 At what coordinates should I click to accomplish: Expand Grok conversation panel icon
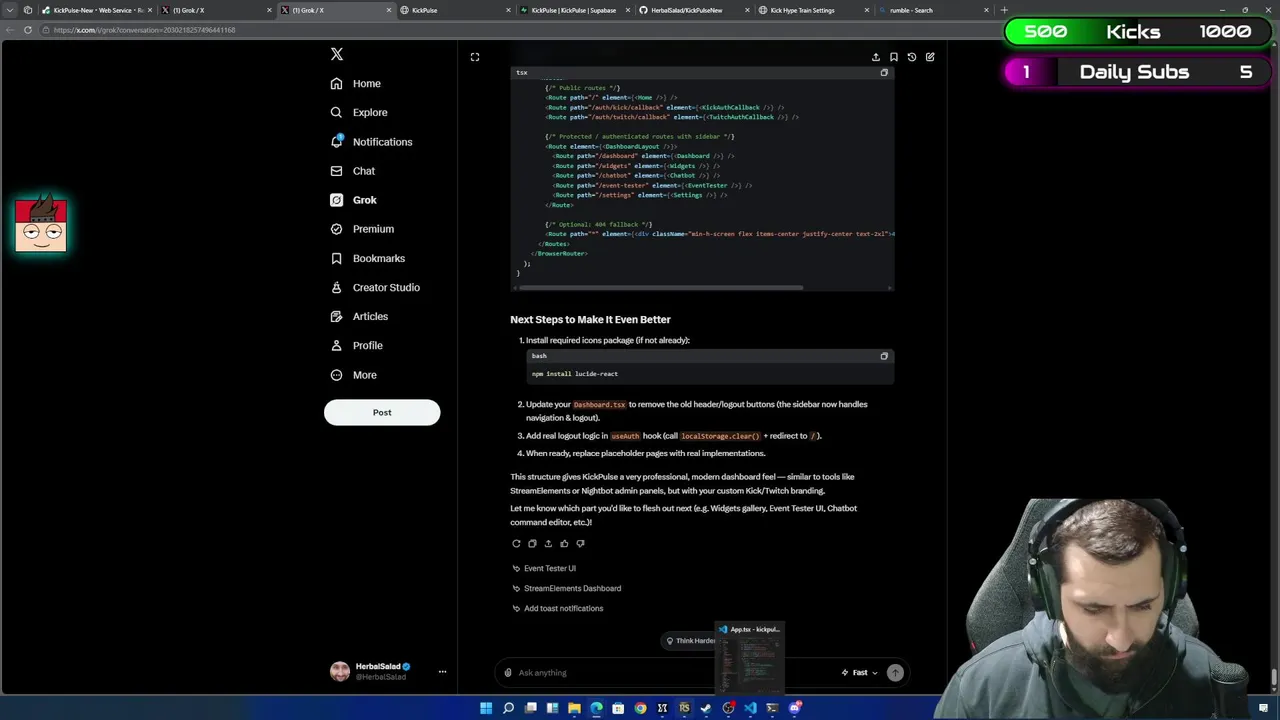point(475,57)
